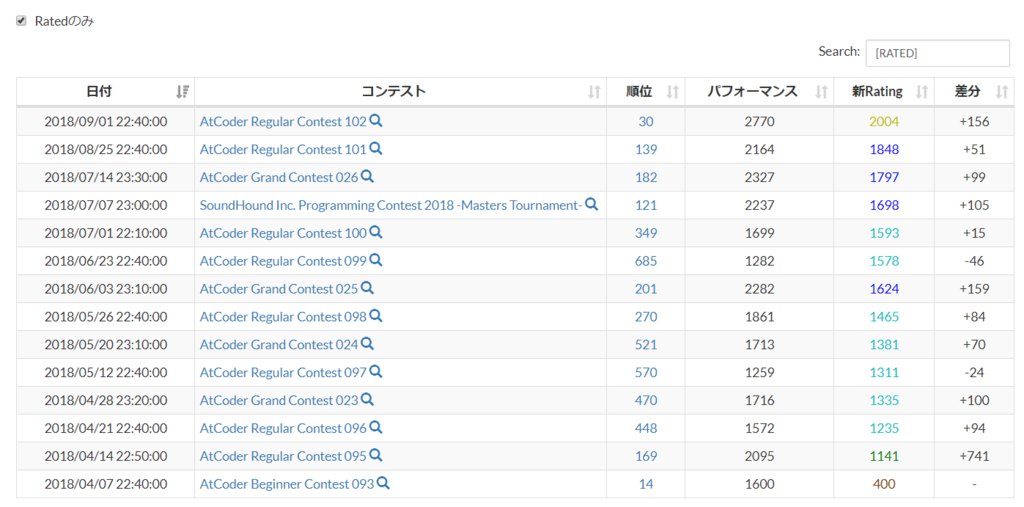
Task: Open magnifier icon for AtCoder Grand Contest 026
Action: [368, 176]
